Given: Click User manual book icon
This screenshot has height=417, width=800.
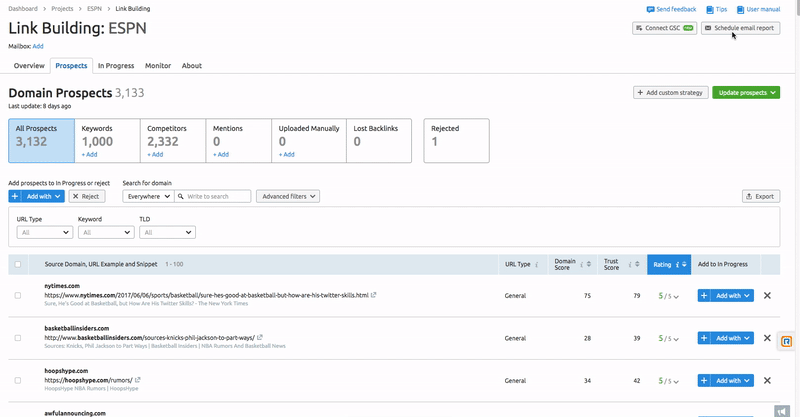Looking at the screenshot, I should click(740, 9).
